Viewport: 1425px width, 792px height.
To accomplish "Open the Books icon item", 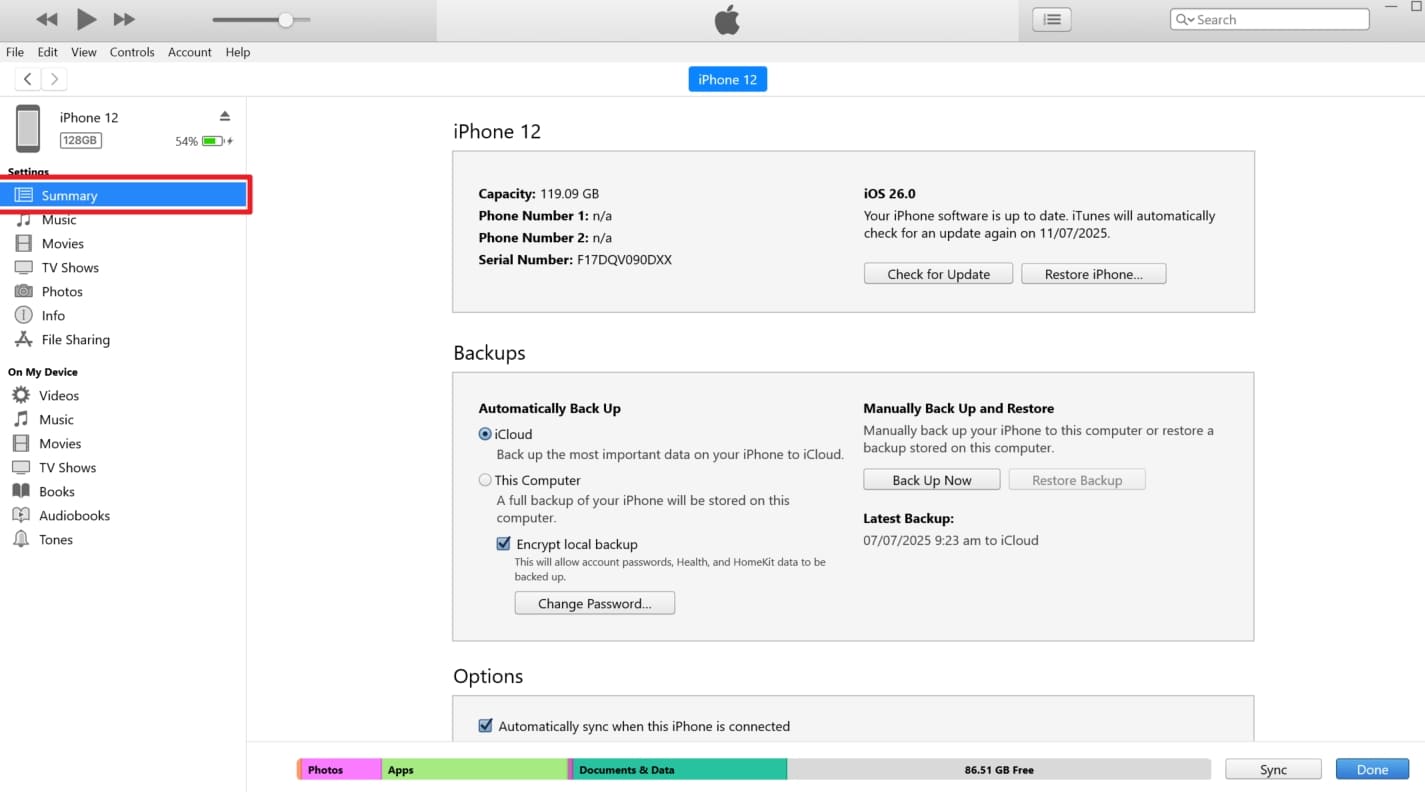I will [x=21, y=491].
